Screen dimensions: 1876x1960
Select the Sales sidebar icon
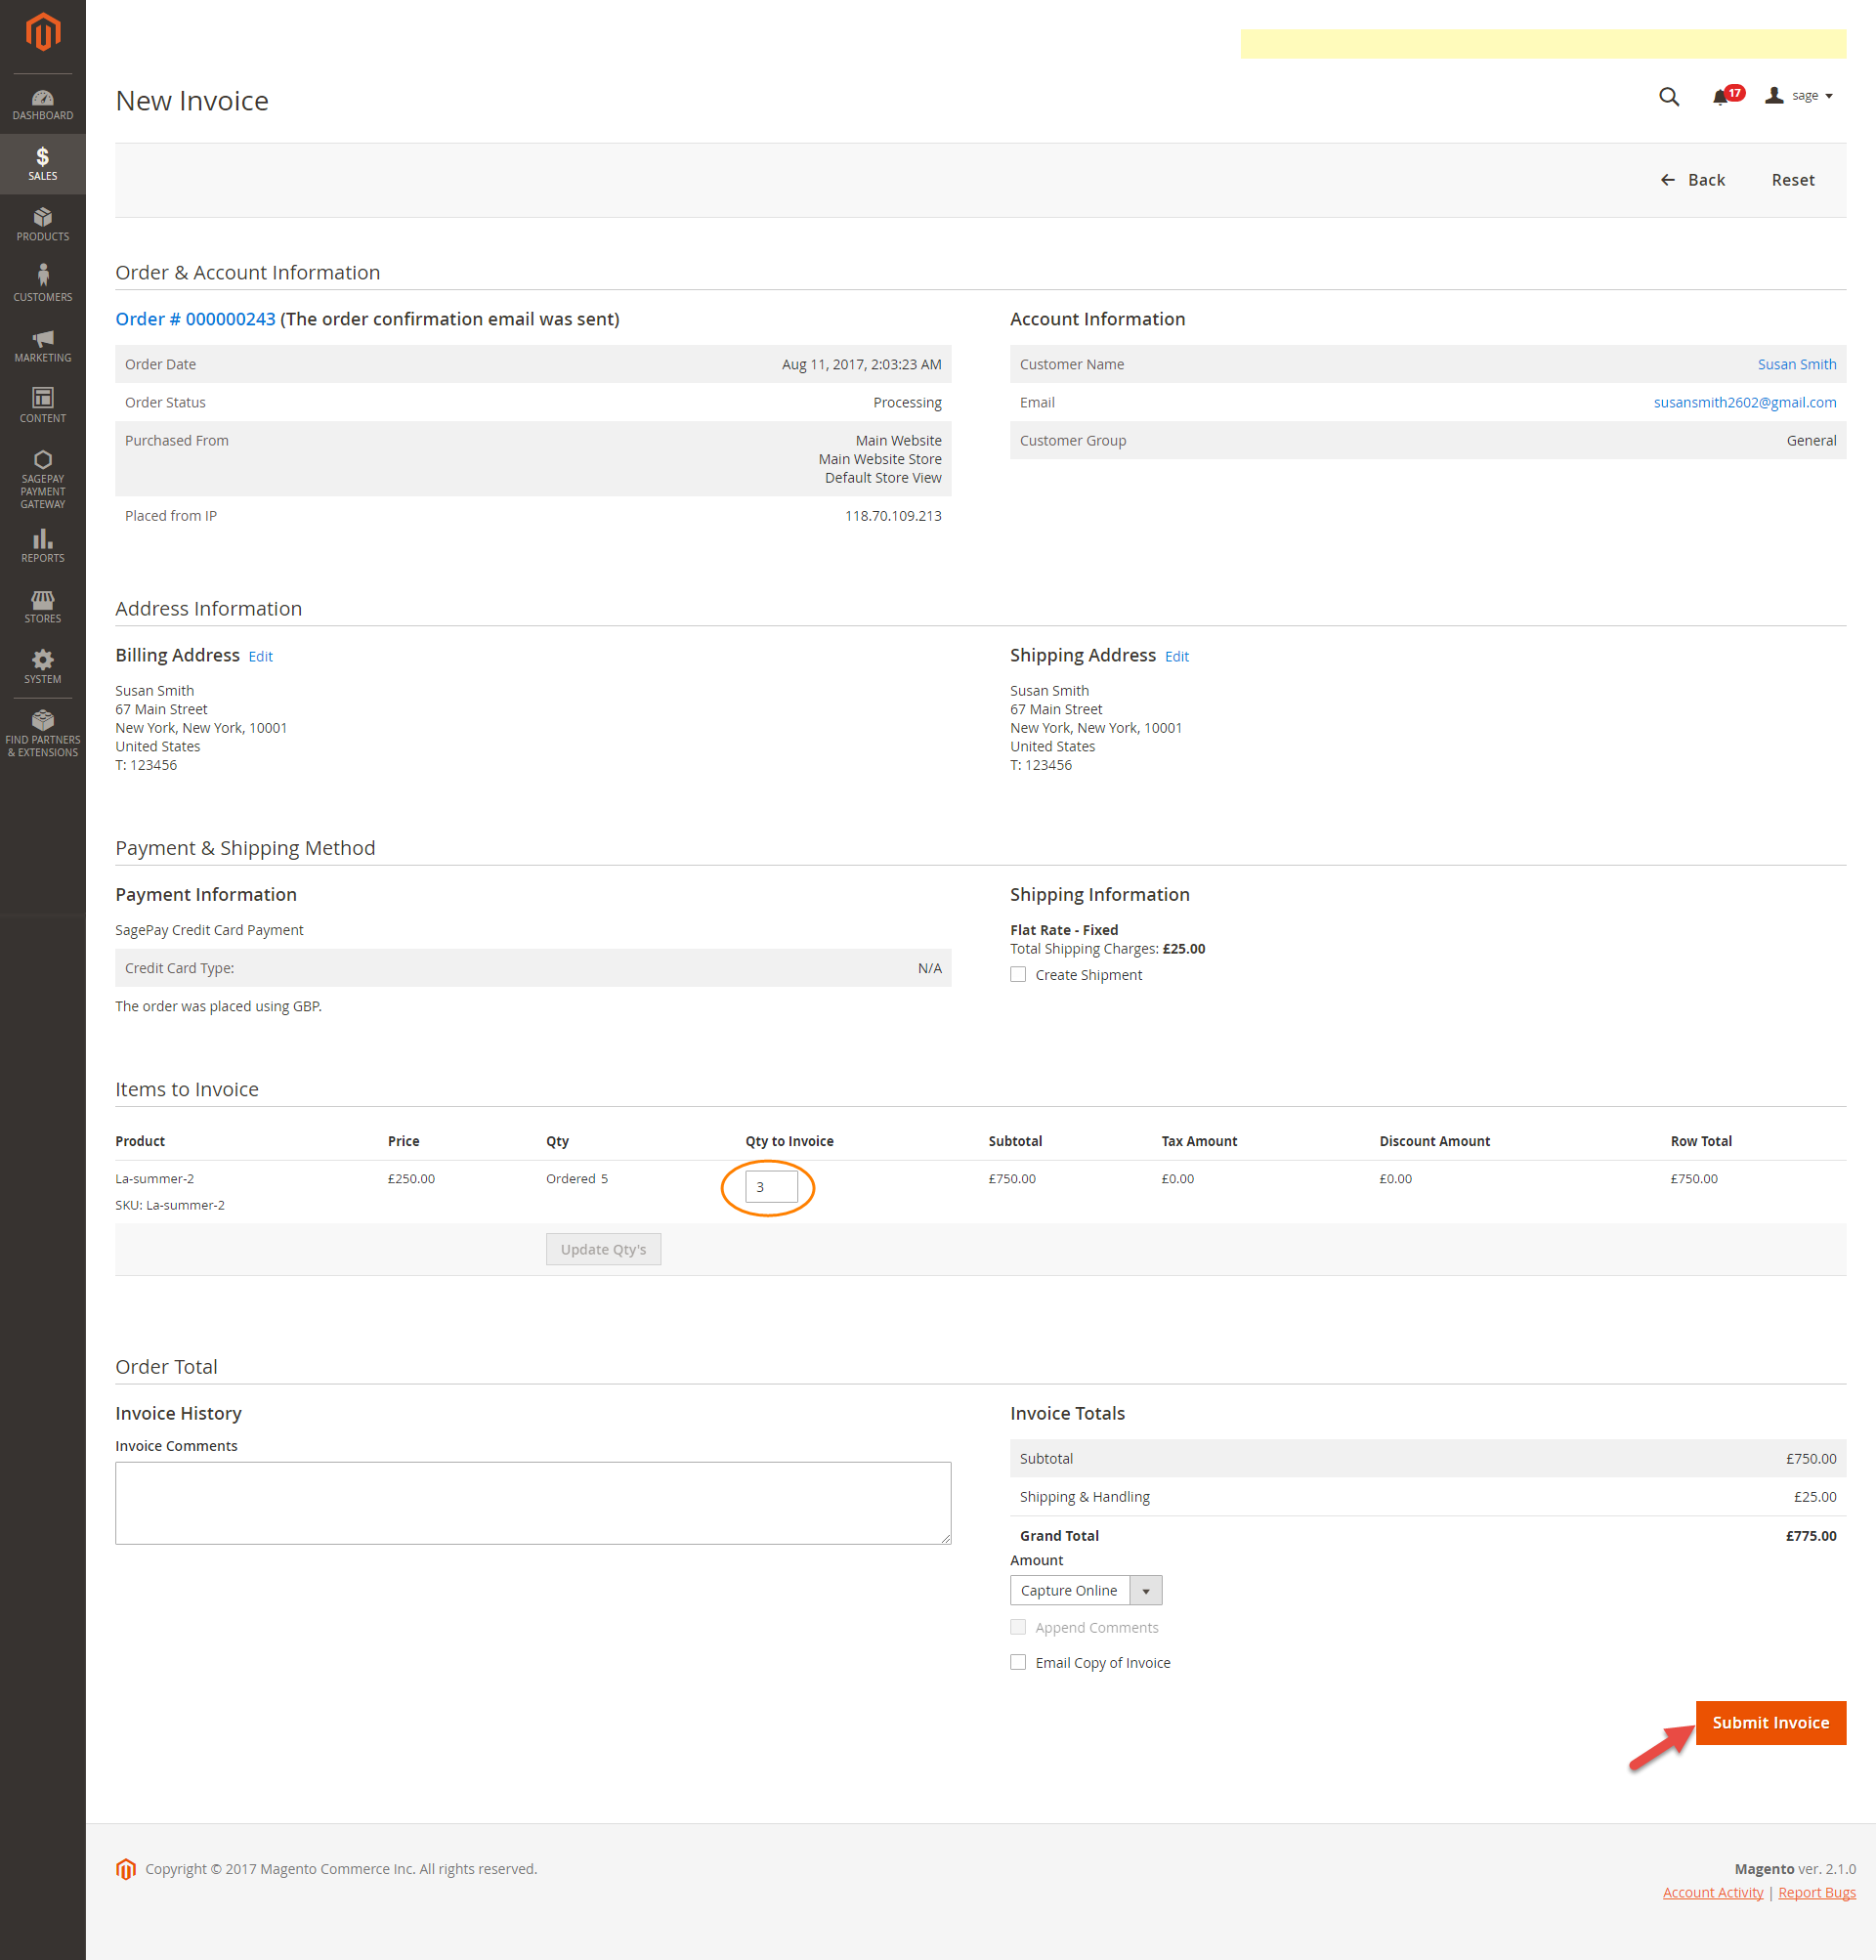[x=42, y=162]
